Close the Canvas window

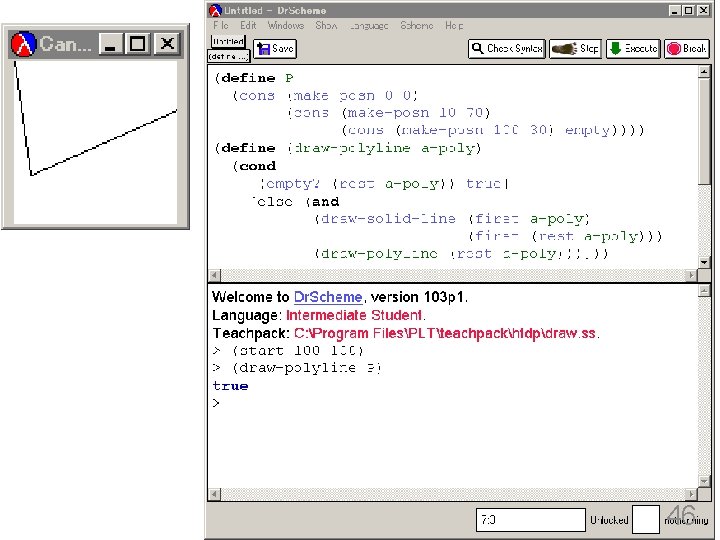167,45
